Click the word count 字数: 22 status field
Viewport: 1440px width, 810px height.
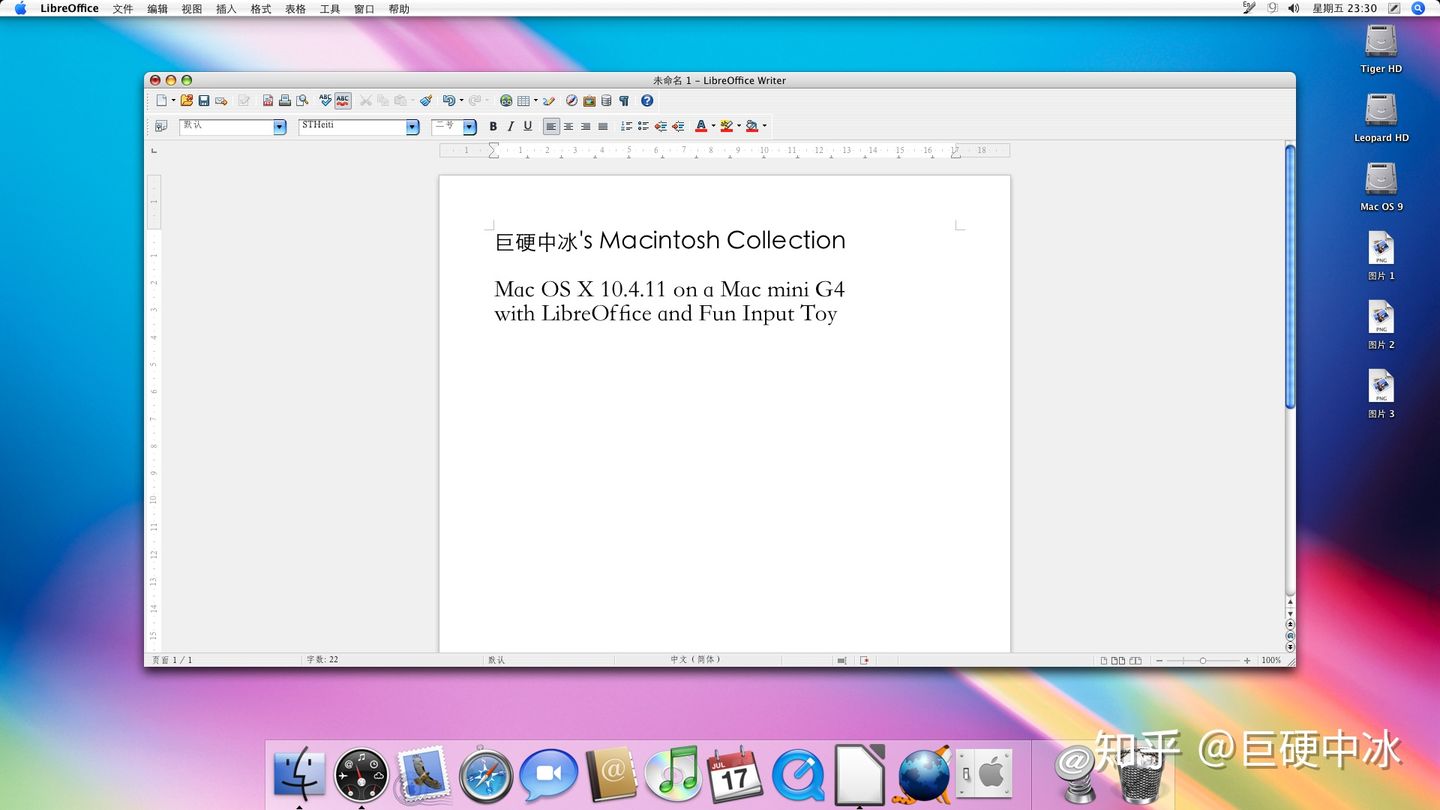point(323,660)
